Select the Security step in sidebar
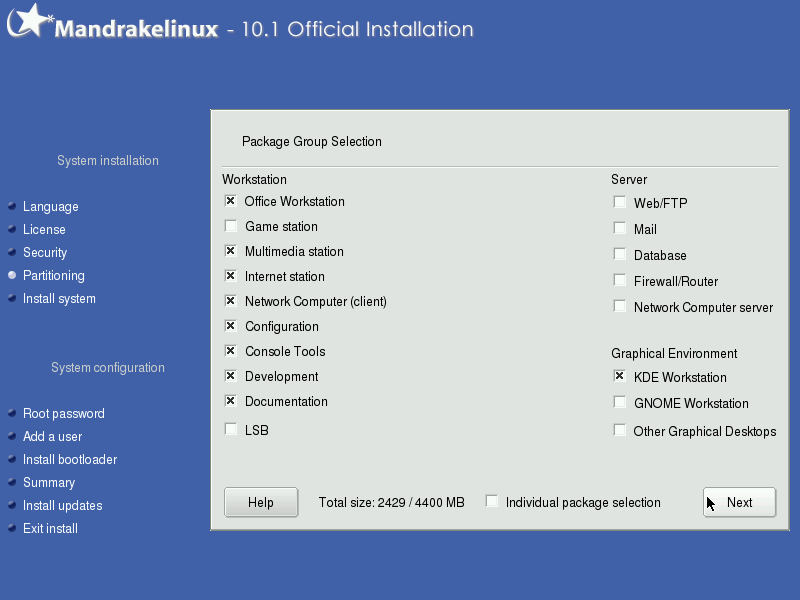 [45, 253]
